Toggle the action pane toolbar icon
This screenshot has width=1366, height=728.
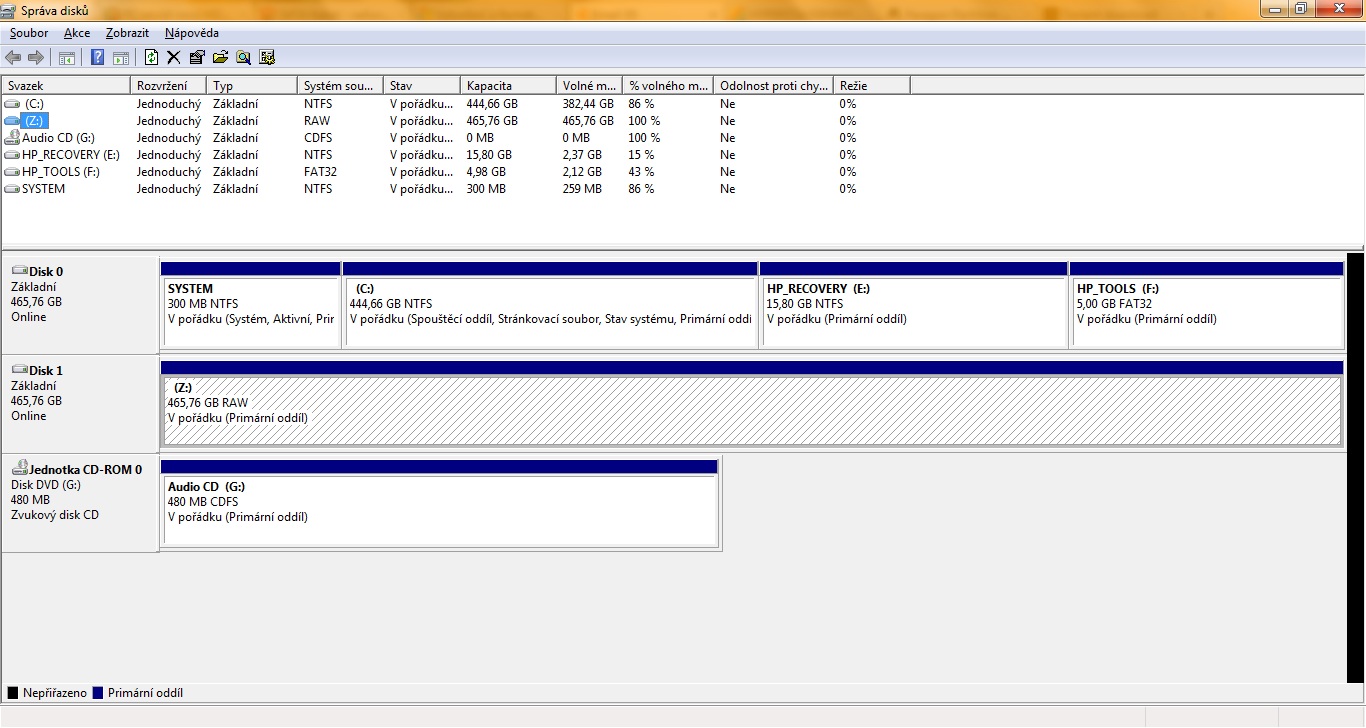120,58
